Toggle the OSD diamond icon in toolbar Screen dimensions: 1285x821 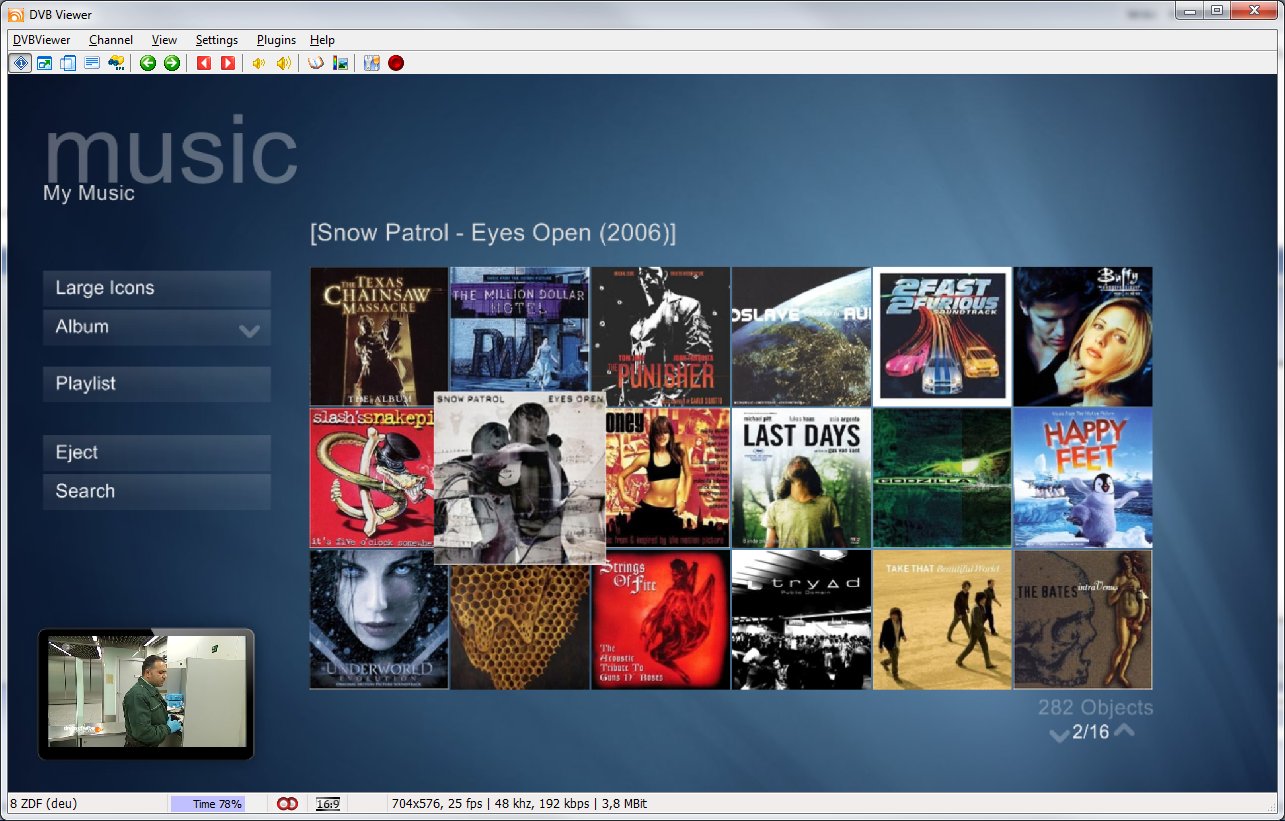[20, 63]
